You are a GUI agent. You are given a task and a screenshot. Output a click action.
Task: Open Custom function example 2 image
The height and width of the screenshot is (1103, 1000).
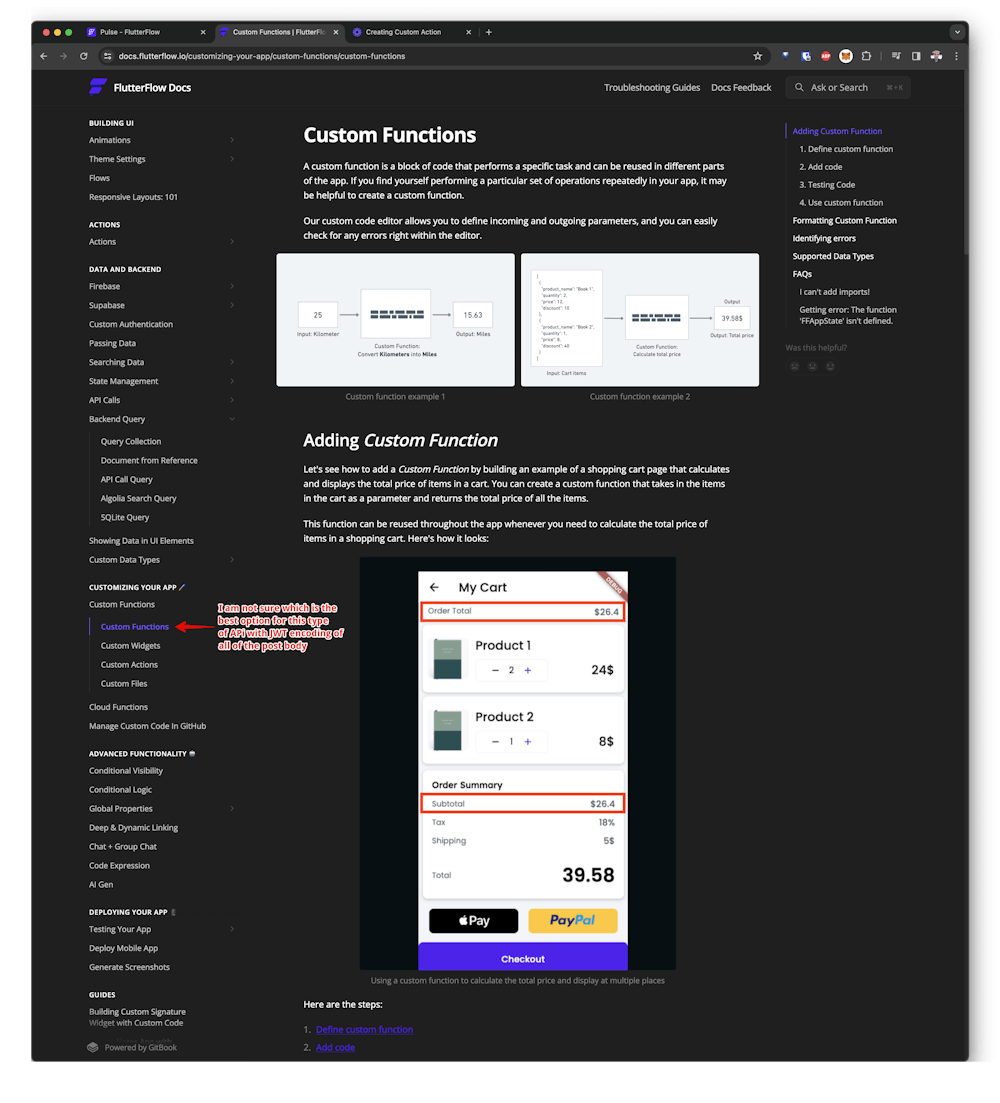[639, 319]
